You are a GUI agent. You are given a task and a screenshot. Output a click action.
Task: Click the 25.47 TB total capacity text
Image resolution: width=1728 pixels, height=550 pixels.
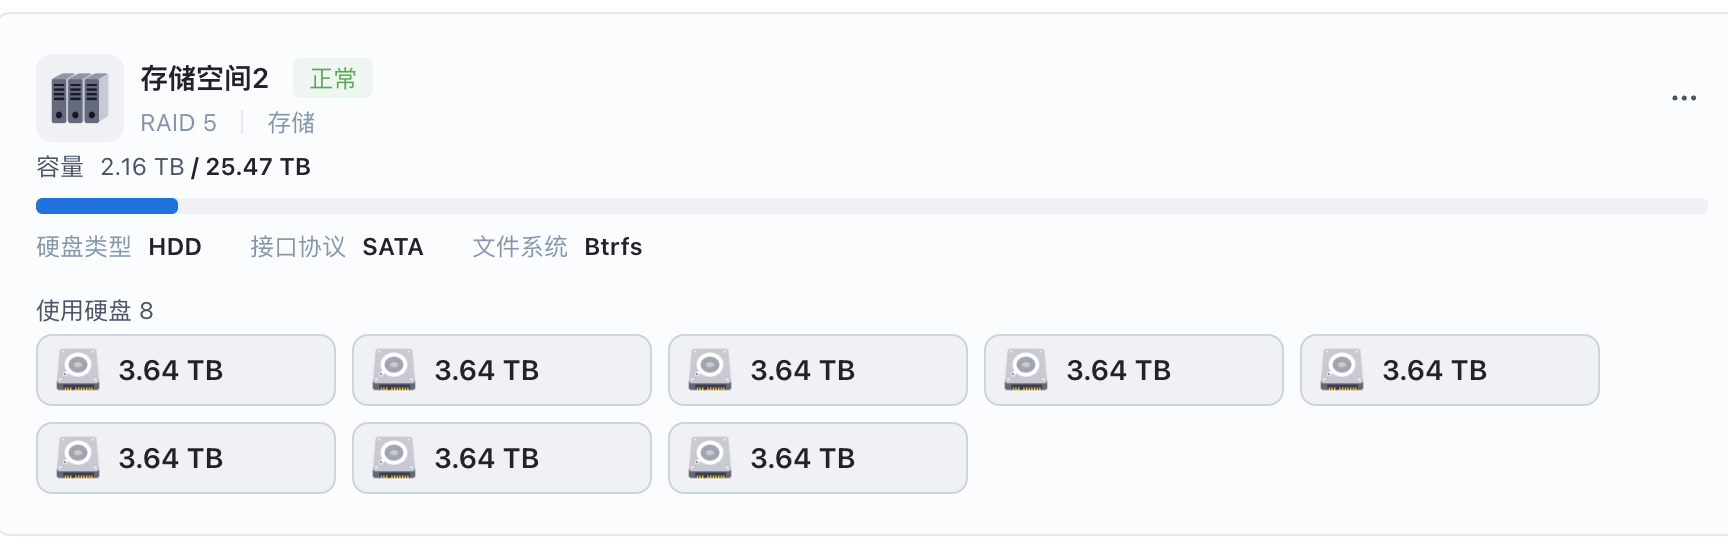(x=258, y=167)
